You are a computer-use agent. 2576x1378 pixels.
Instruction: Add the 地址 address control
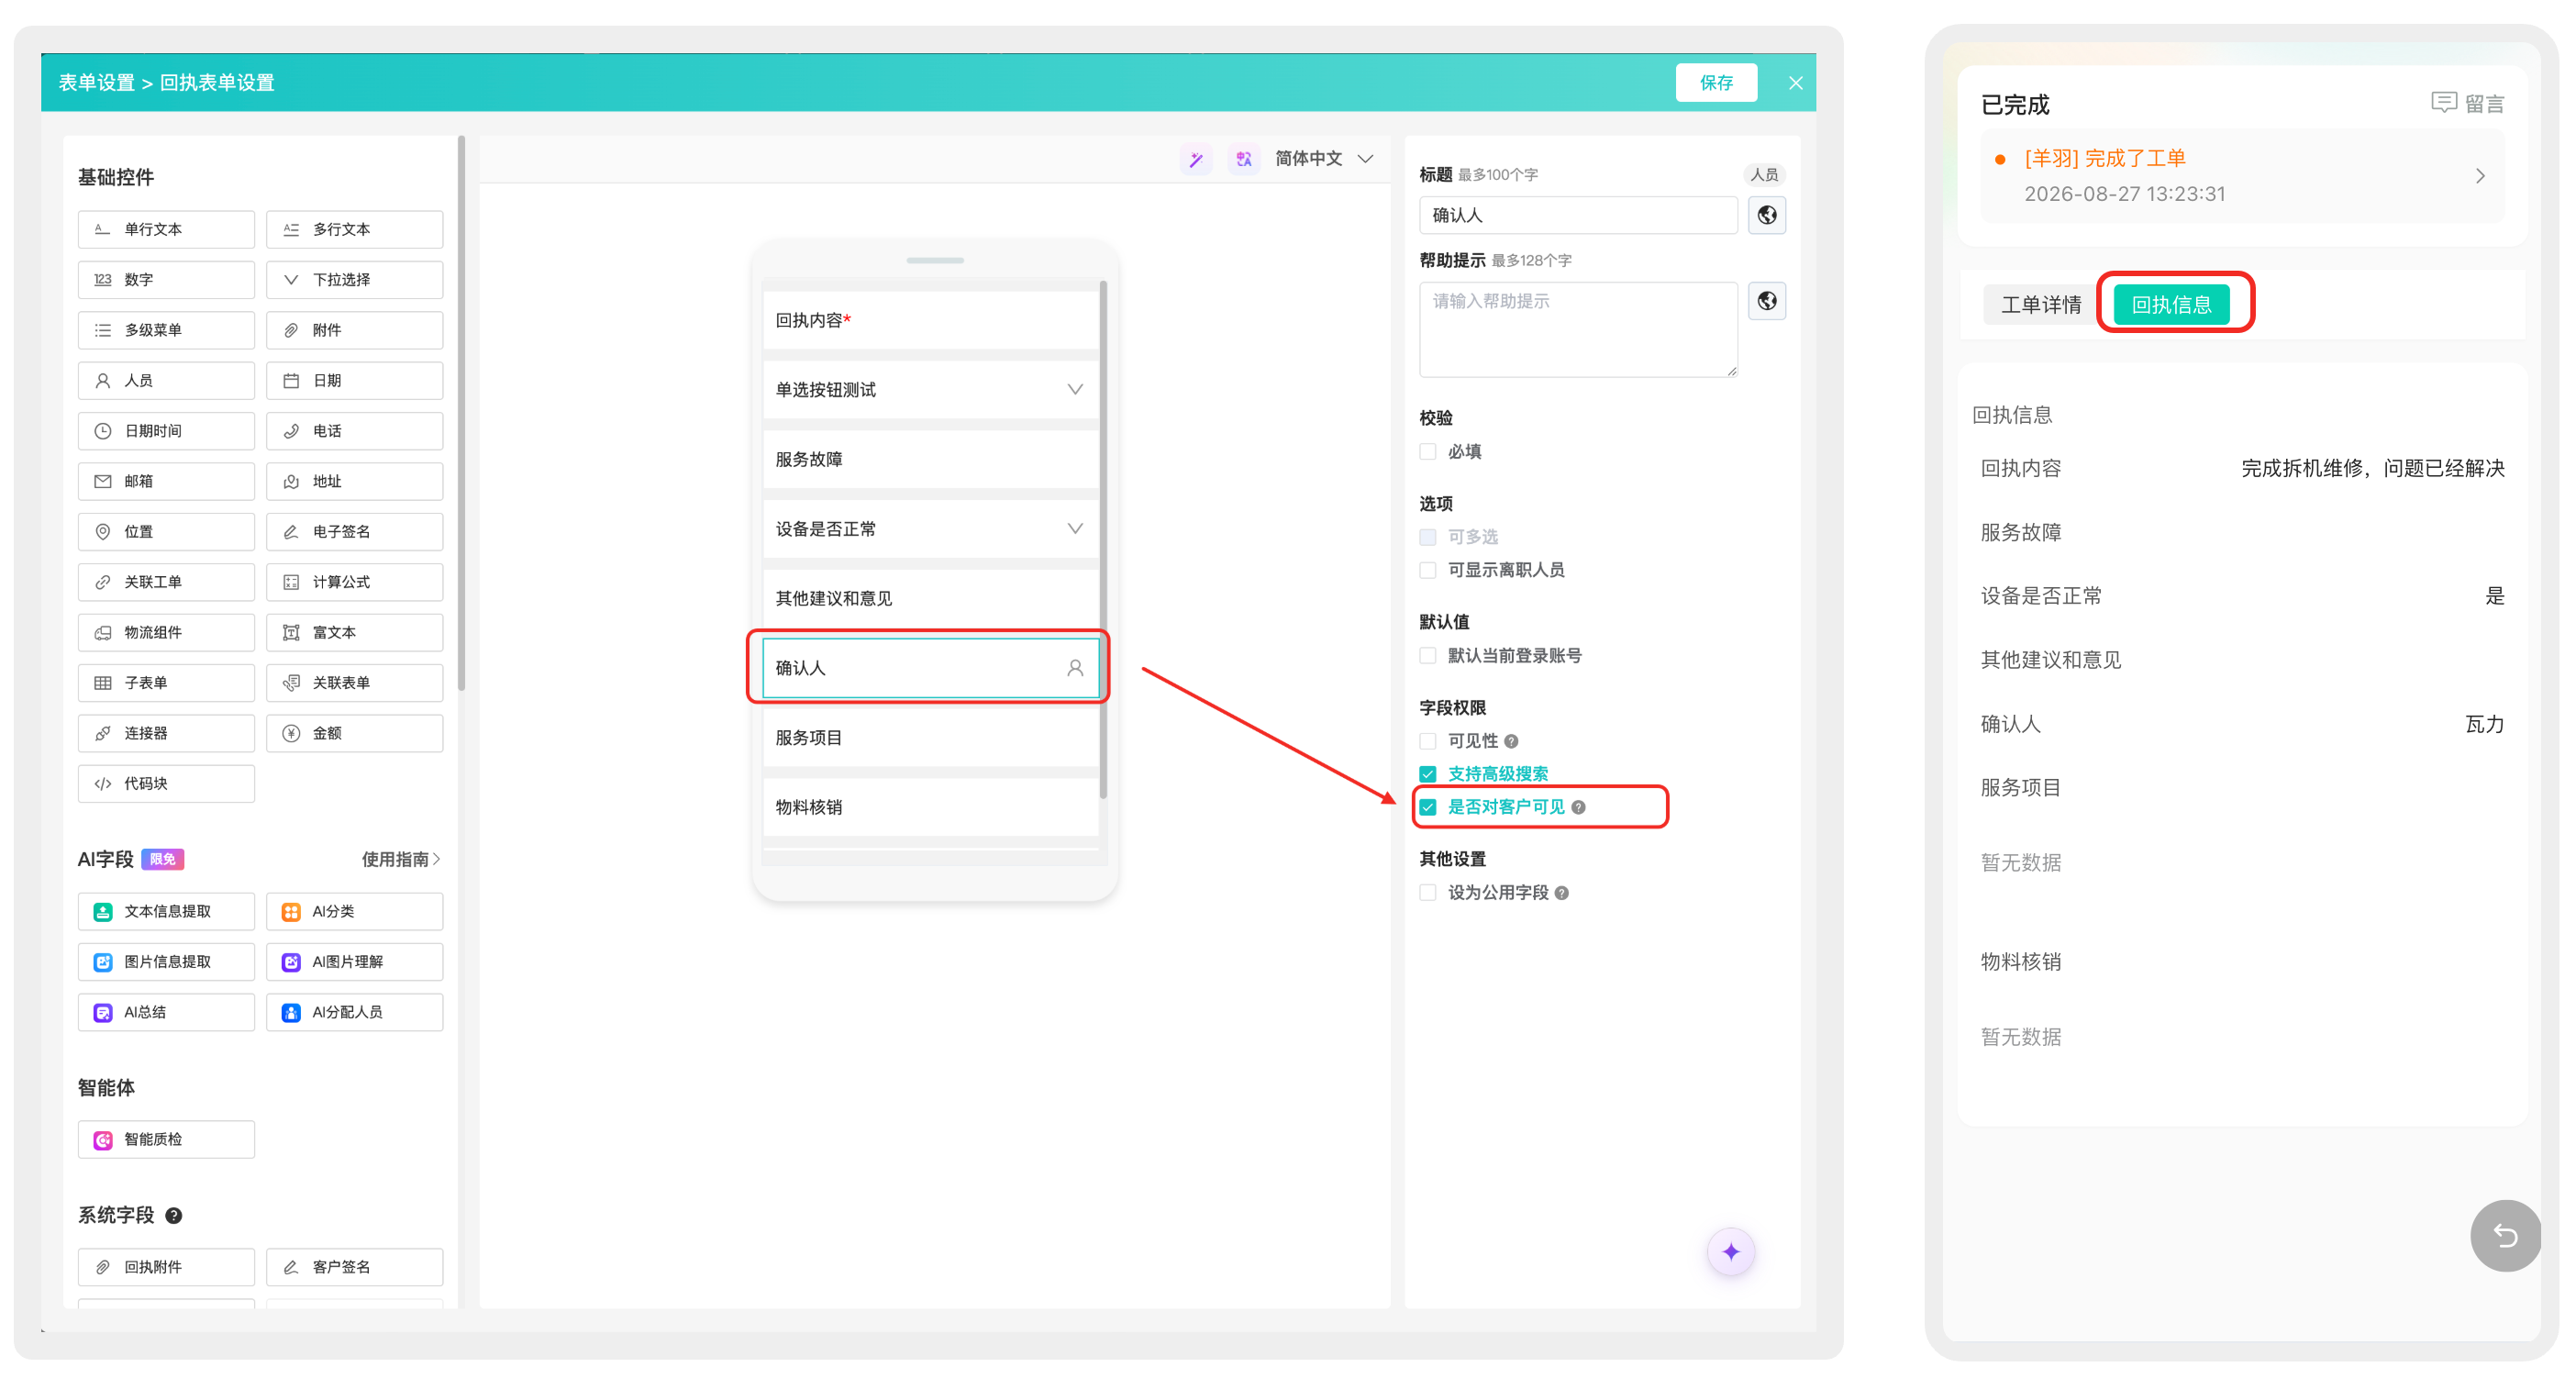point(354,481)
